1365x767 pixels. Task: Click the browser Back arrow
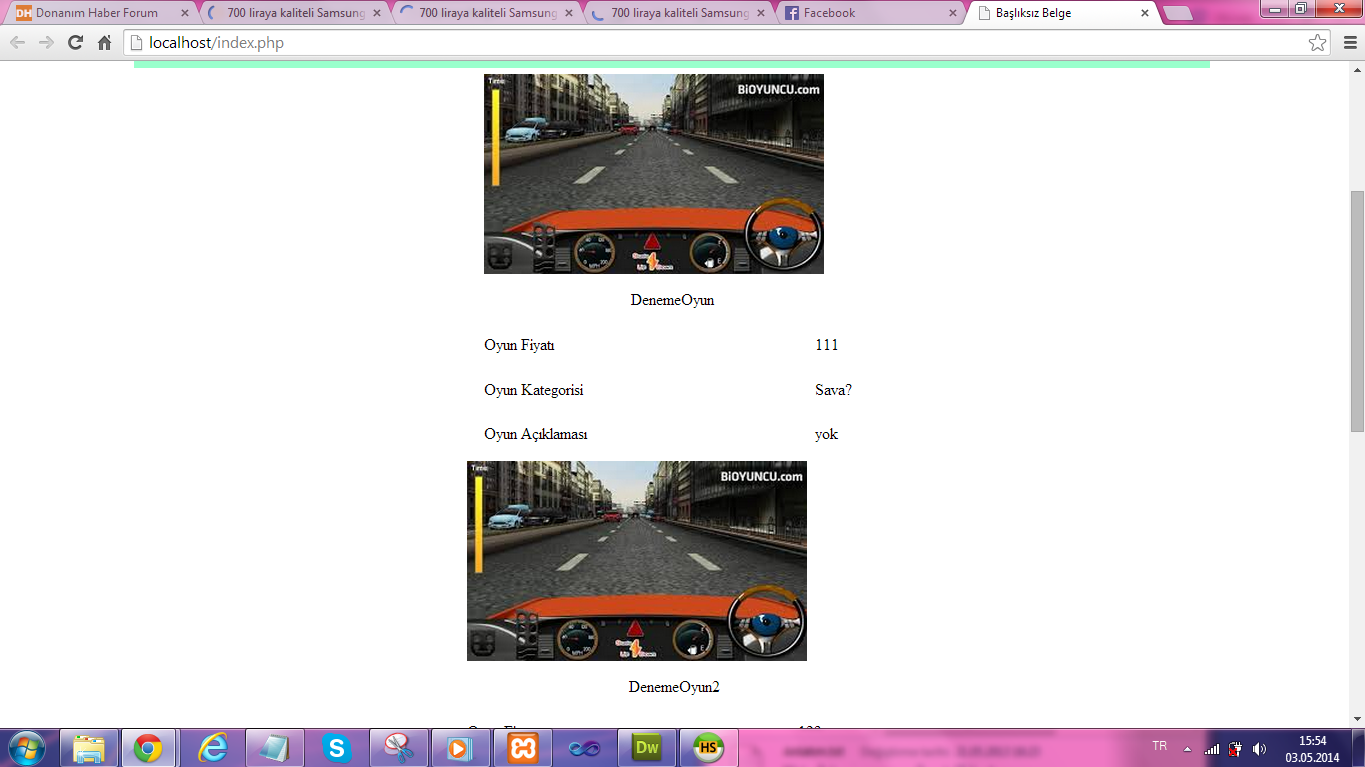(x=17, y=43)
